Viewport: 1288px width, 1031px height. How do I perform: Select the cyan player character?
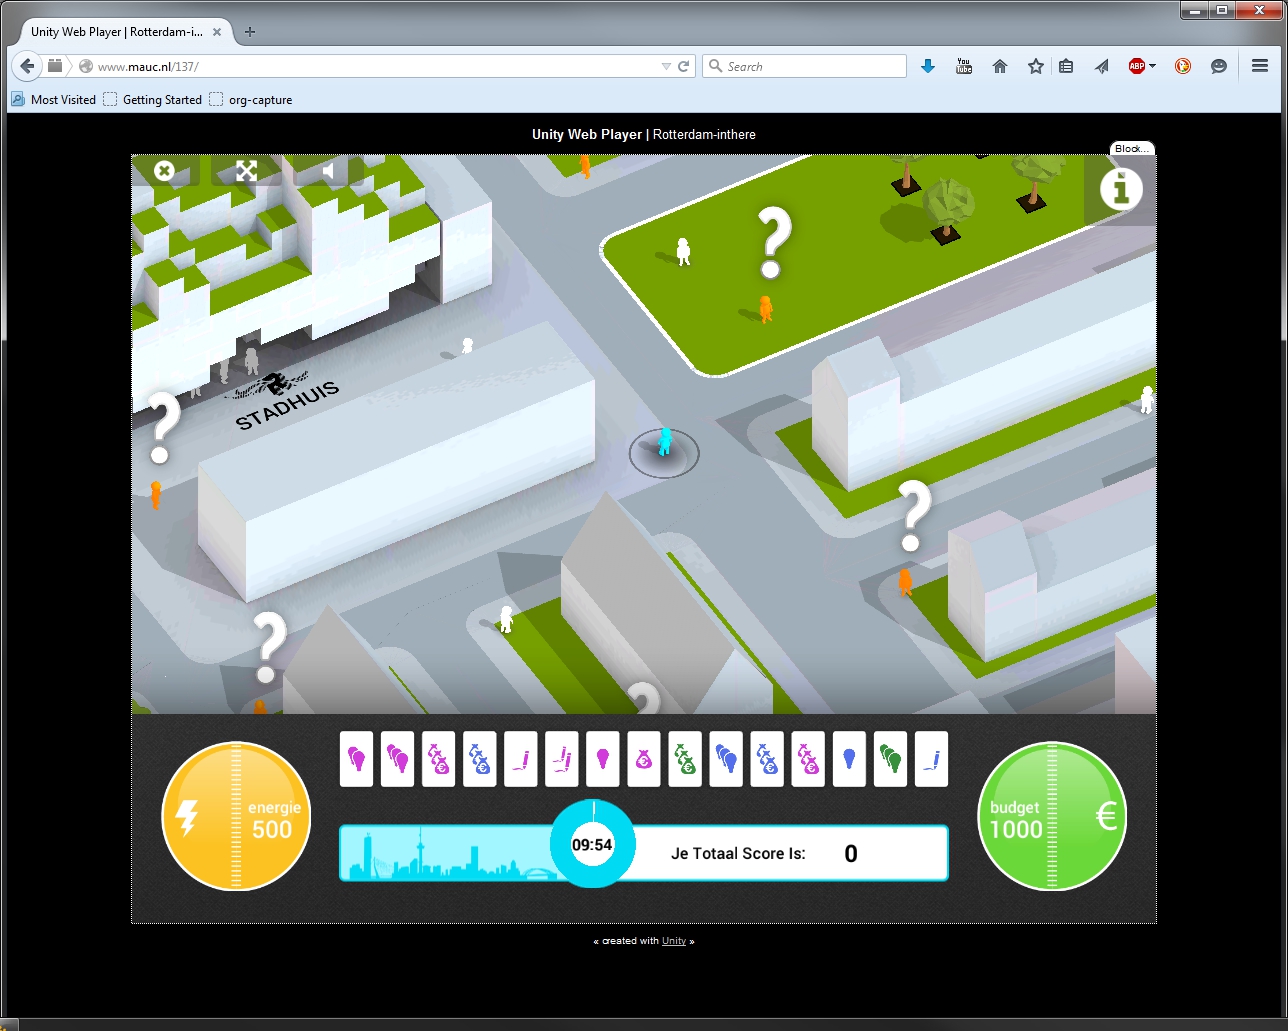pos(664,442)
